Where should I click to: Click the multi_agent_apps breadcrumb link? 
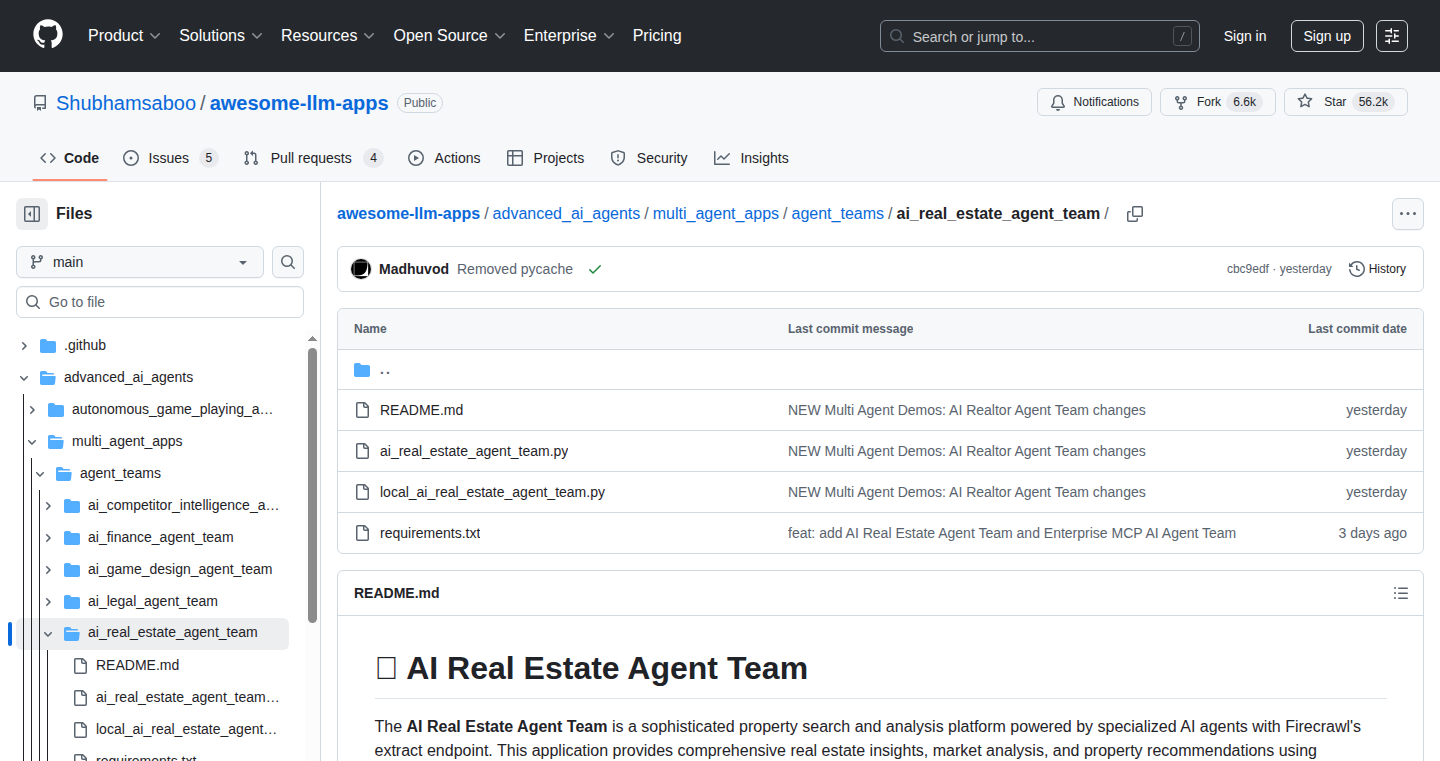click(716, 213)
